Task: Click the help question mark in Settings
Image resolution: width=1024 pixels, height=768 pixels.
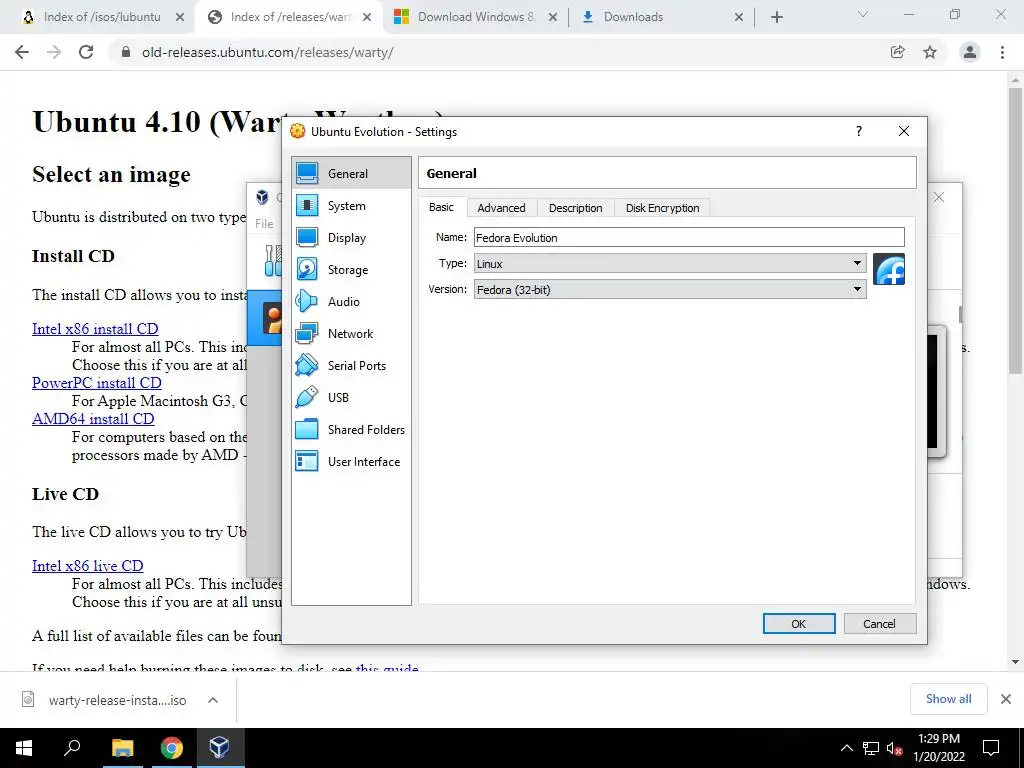Action: 859,131
